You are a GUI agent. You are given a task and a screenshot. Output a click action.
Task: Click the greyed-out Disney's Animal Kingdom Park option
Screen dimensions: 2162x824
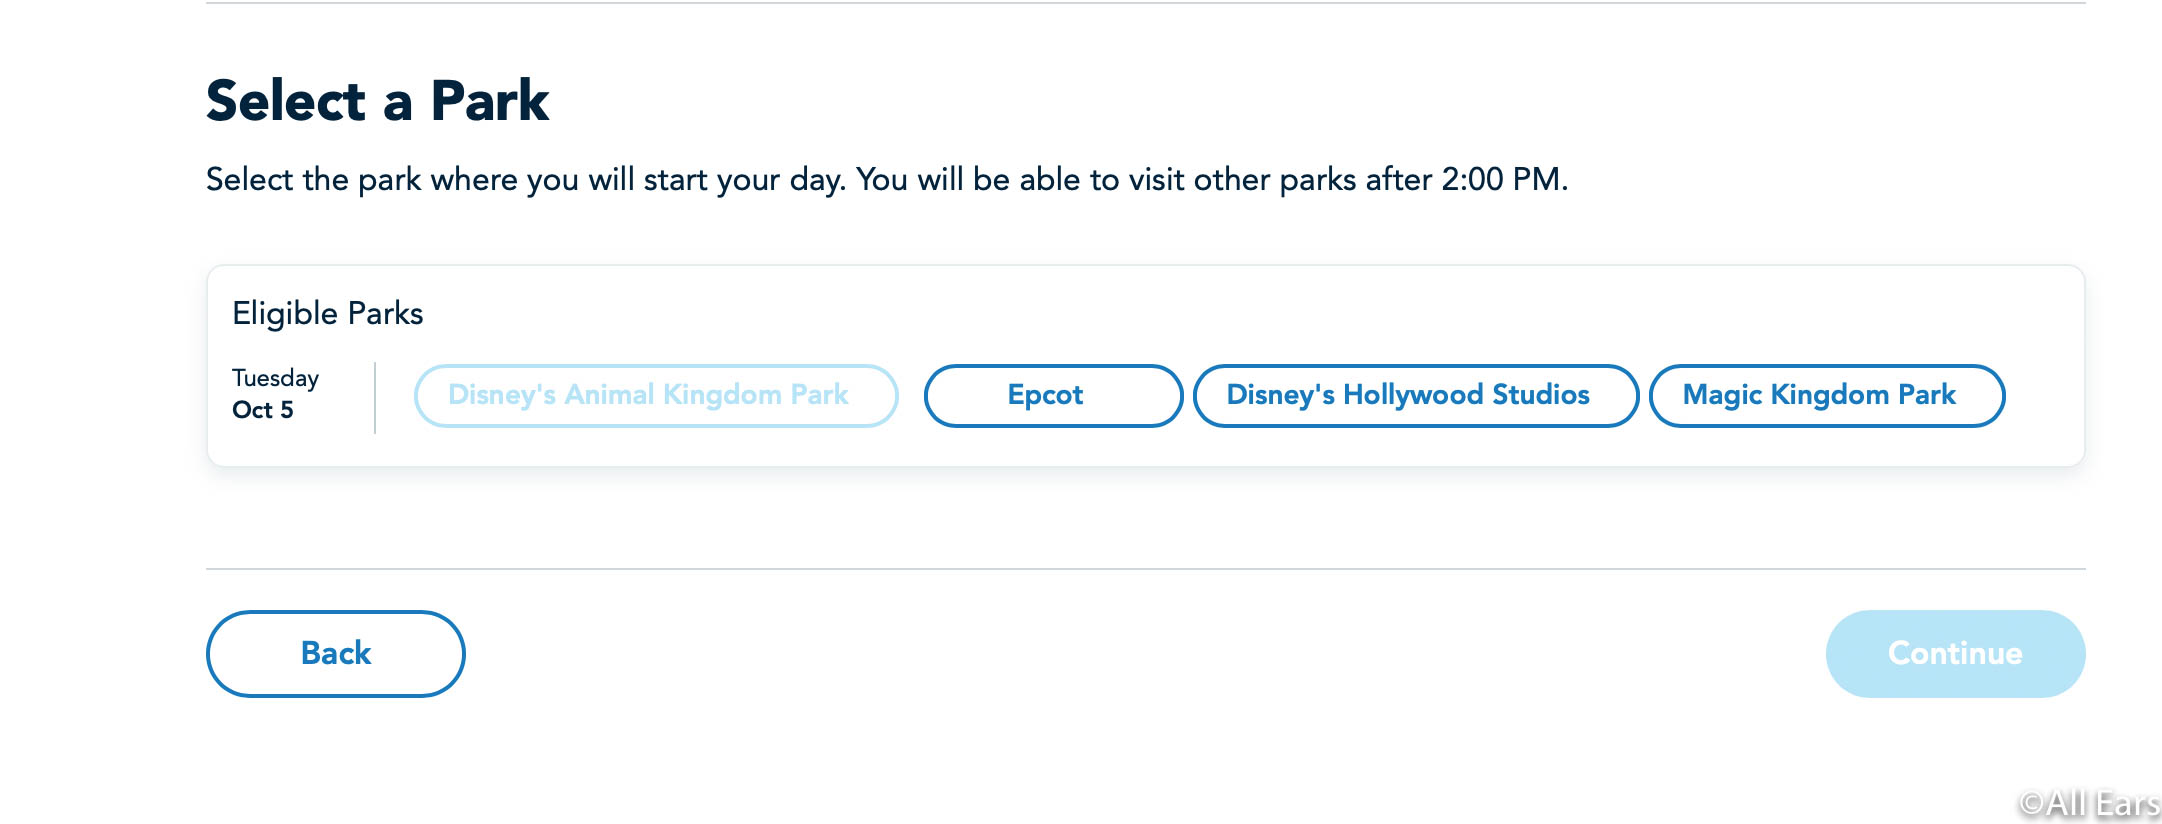656,395
